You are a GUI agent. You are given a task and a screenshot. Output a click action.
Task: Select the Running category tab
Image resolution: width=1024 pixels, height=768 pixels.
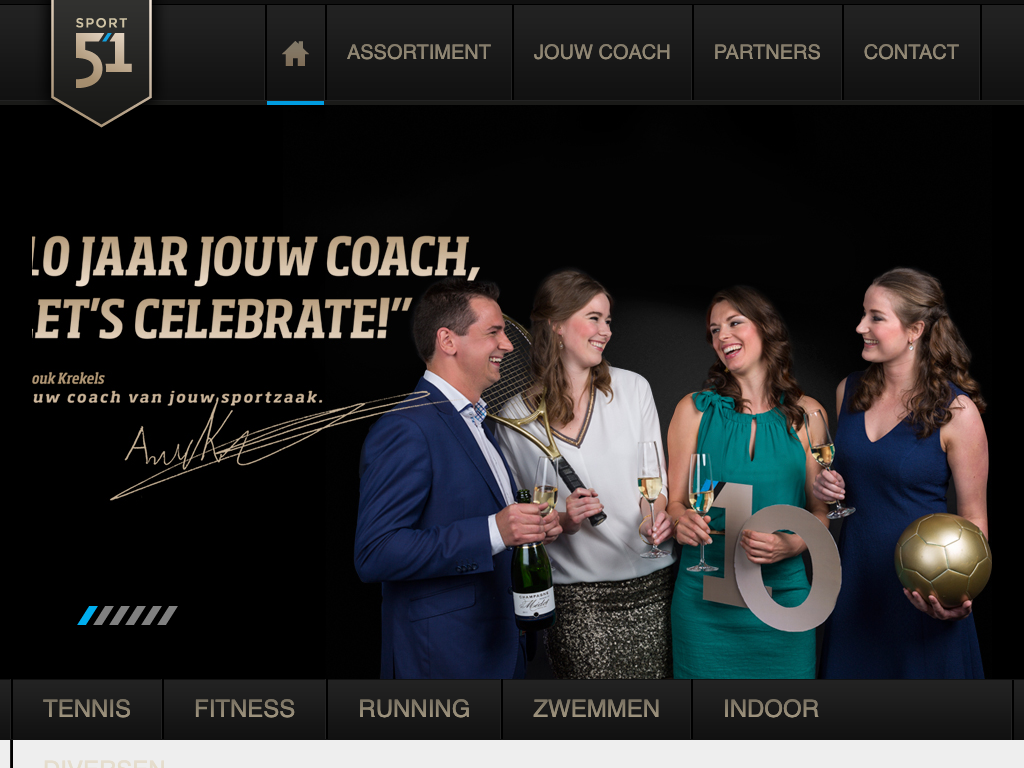[414, 709]
